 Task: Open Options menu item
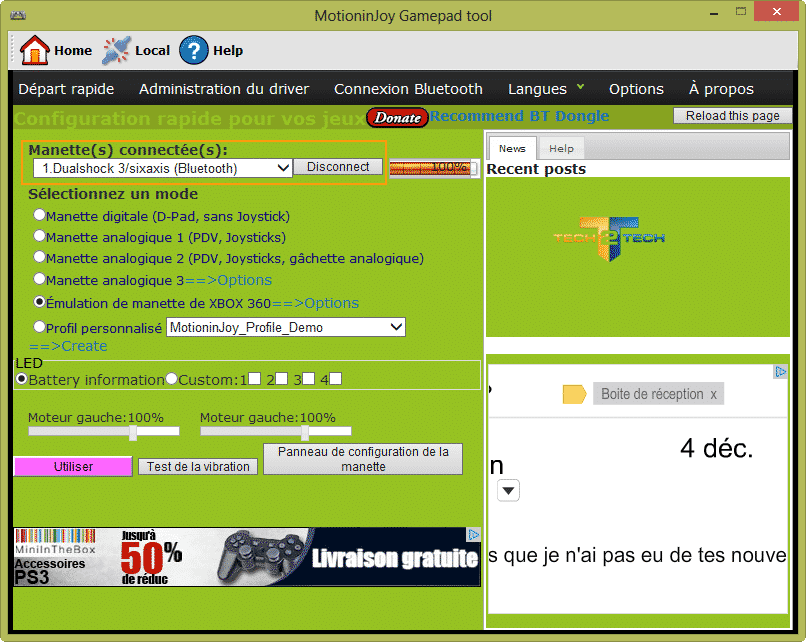point(636,89)
